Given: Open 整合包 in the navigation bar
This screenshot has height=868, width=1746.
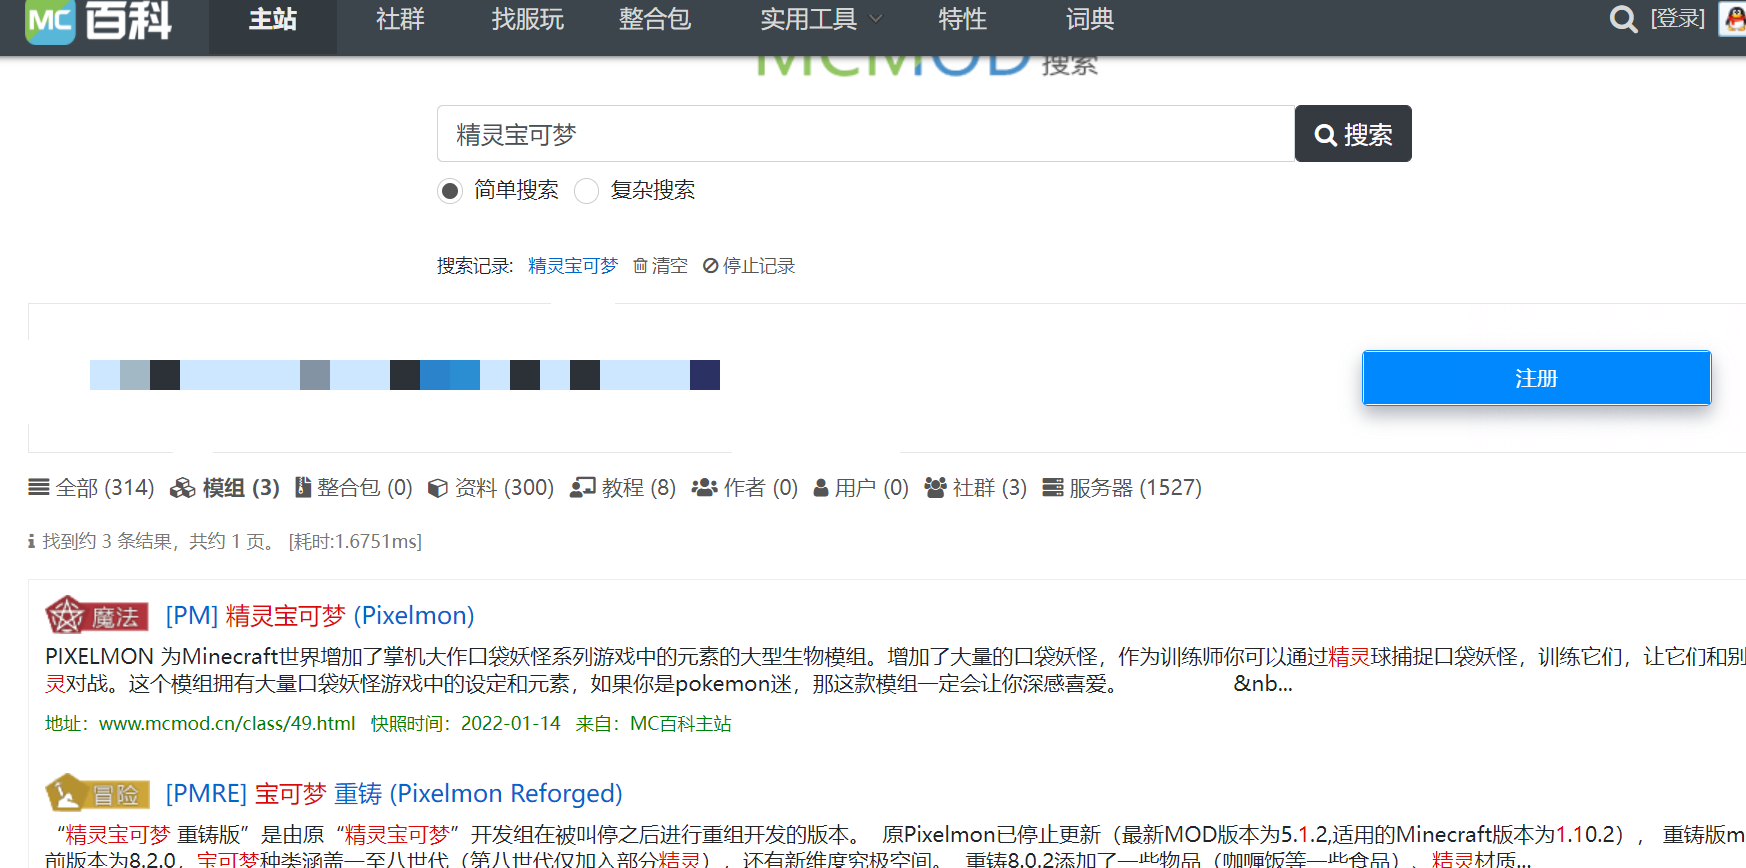Looking at the screenshot, I should (655, 20).
